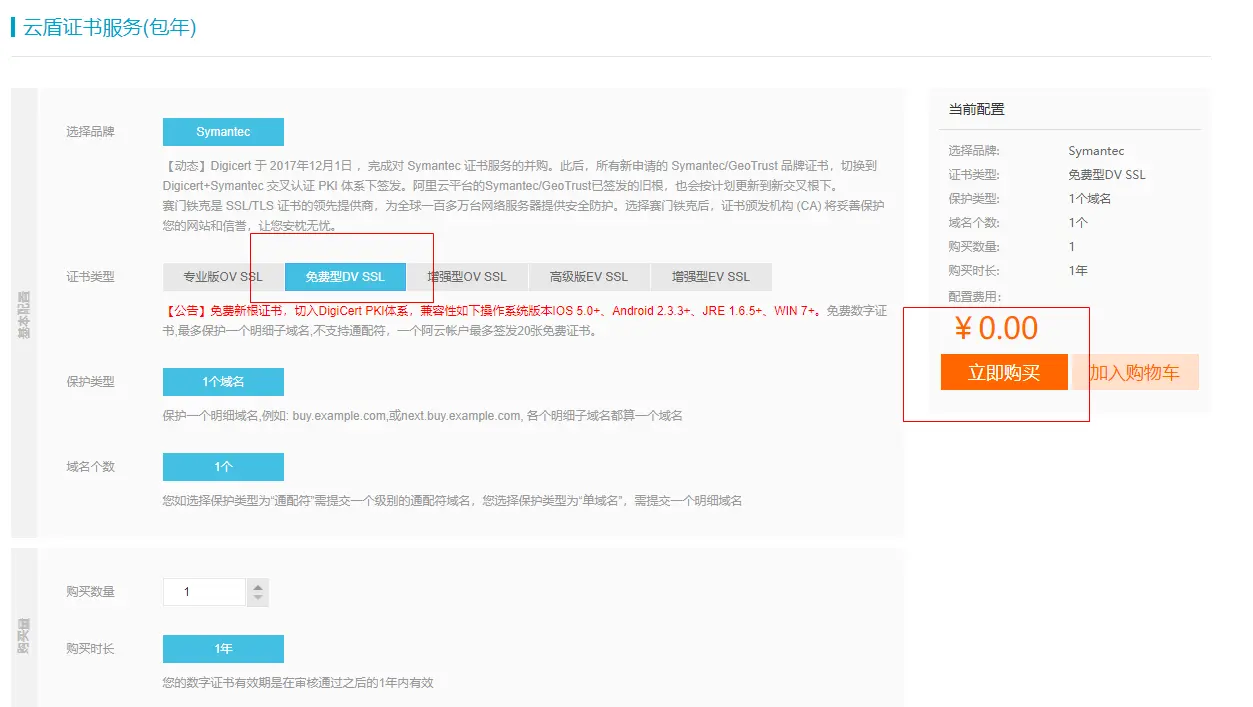This screenshot has width=1253, height=707.
Task: Increase purchase quantity with up arrow
Action: click(258, 587)
